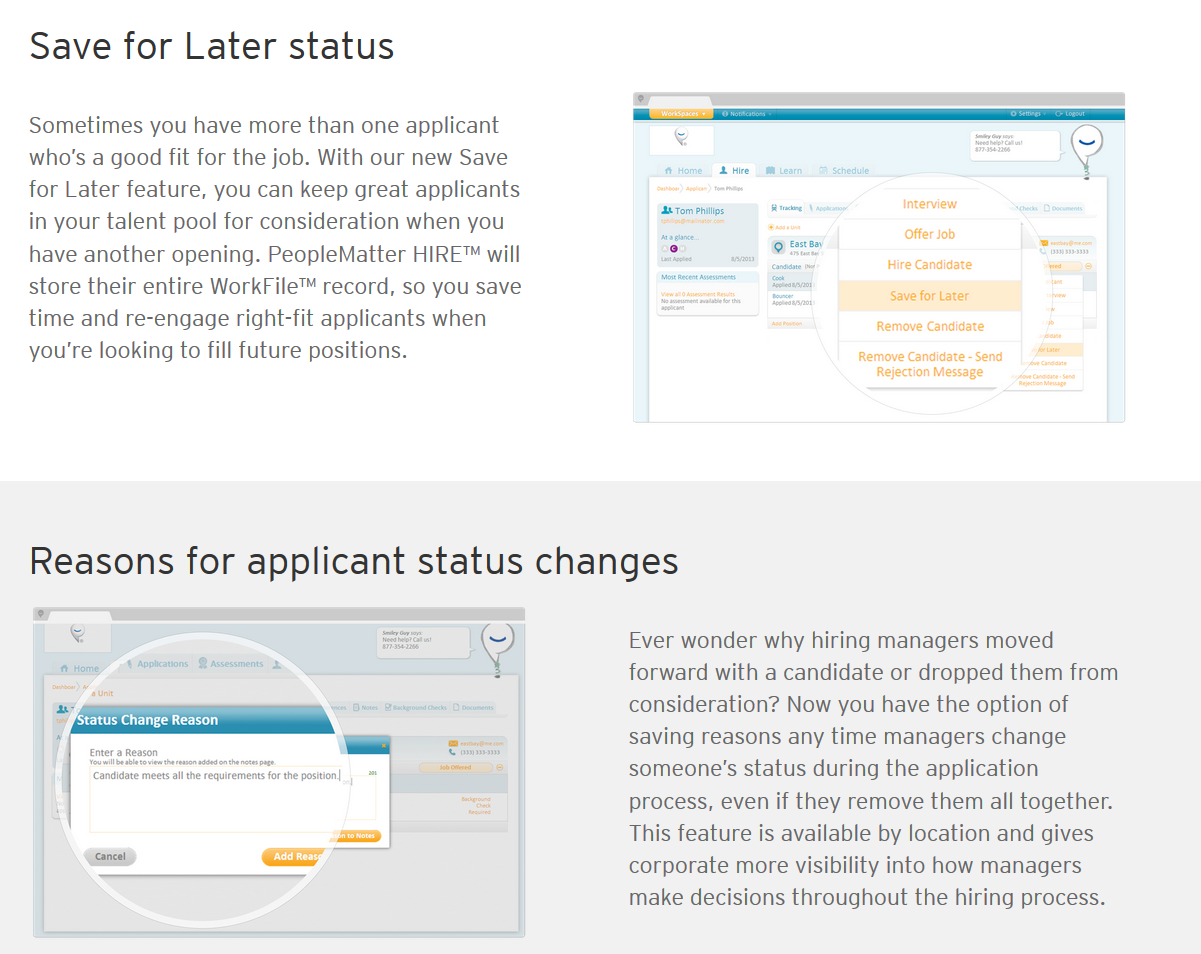Open Documents tab in Status Change screenshot
The height and width of the screenshot is (954, 1201).
click(x=473, y=707)
